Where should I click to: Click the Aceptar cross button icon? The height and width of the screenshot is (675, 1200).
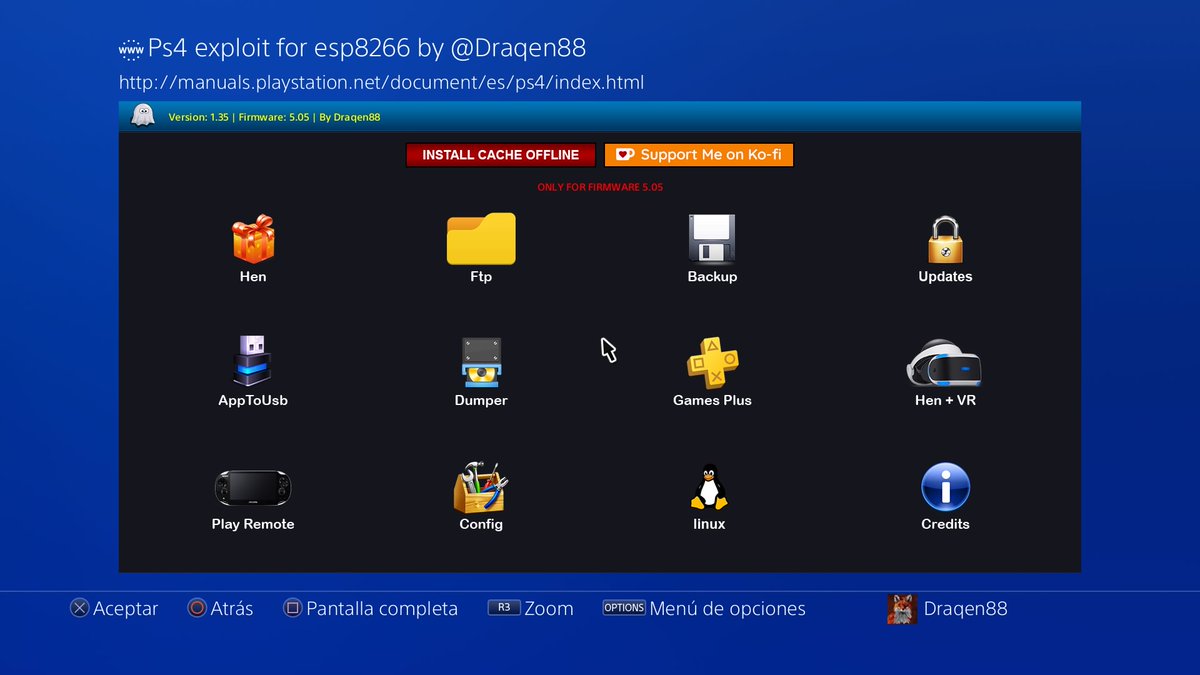pos(79,608)
